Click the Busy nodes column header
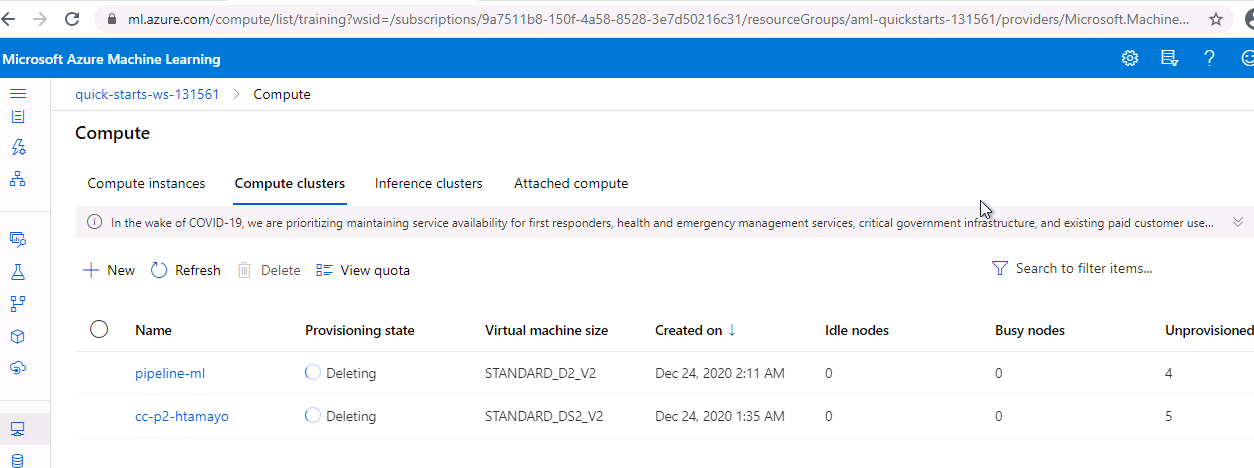 [1030, 330]
